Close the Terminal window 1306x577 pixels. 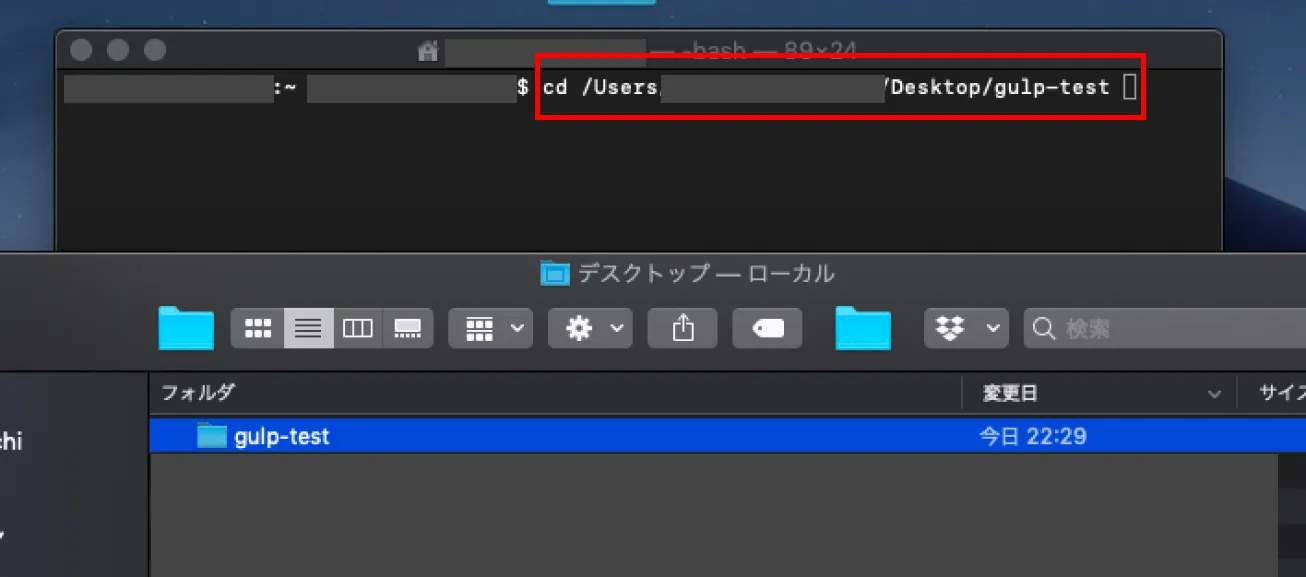[82, 50]
